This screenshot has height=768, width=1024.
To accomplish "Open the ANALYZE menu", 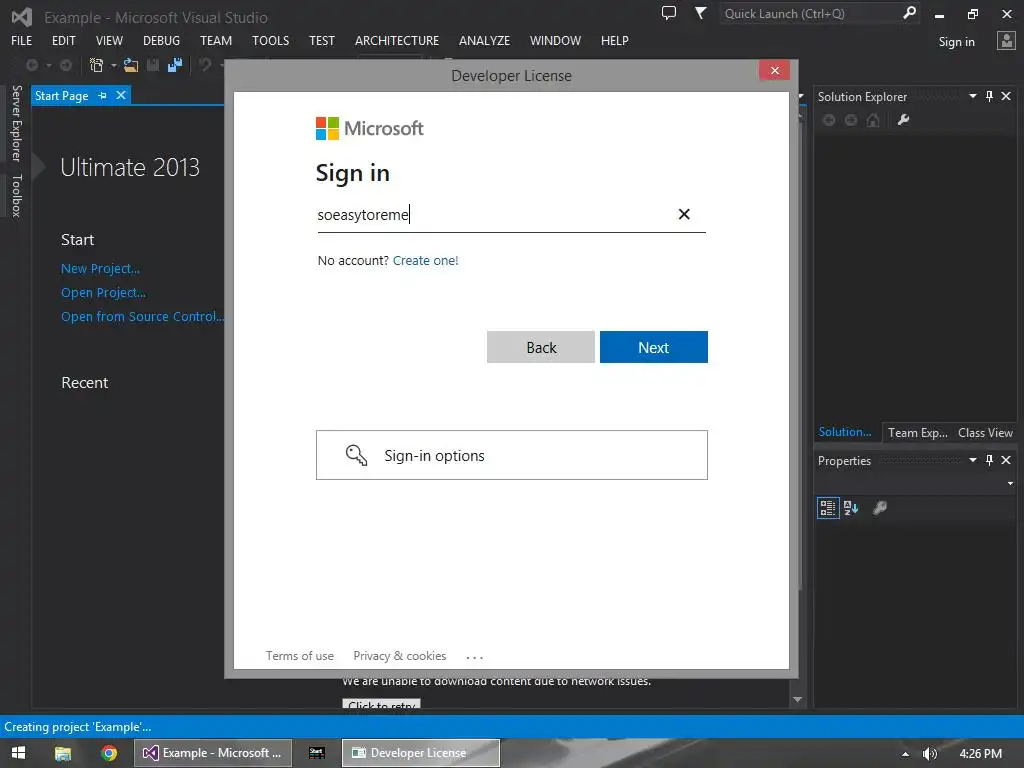I will coord(484,40).
